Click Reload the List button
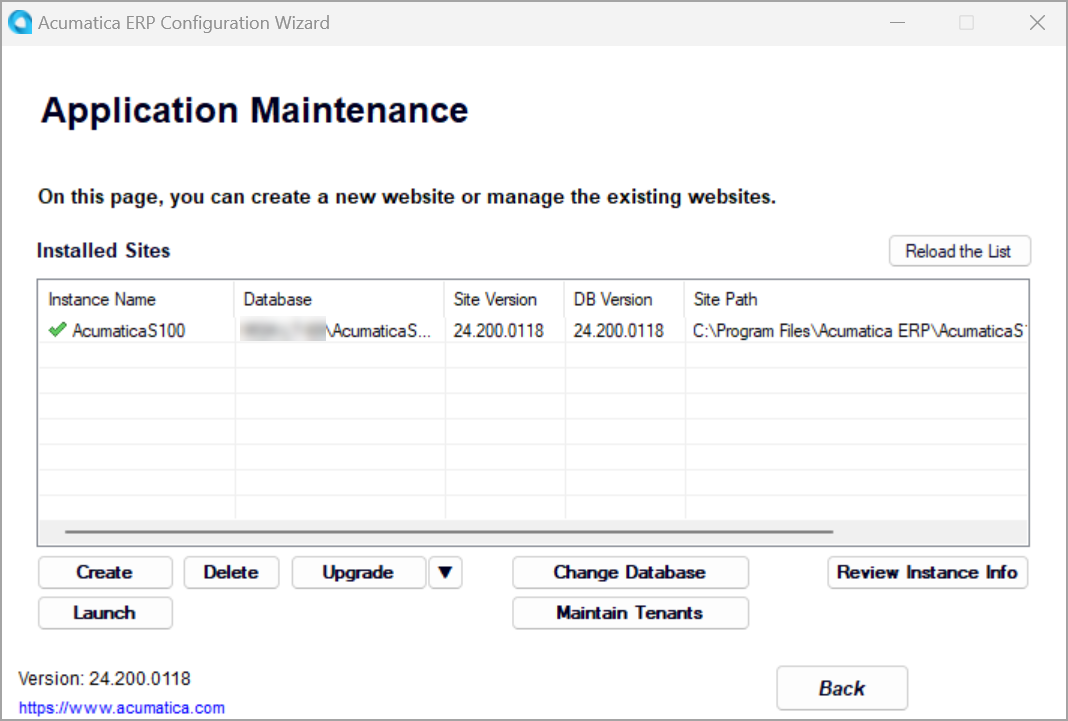The width and height of the screenshot is (1068, 721). (959, 251)
